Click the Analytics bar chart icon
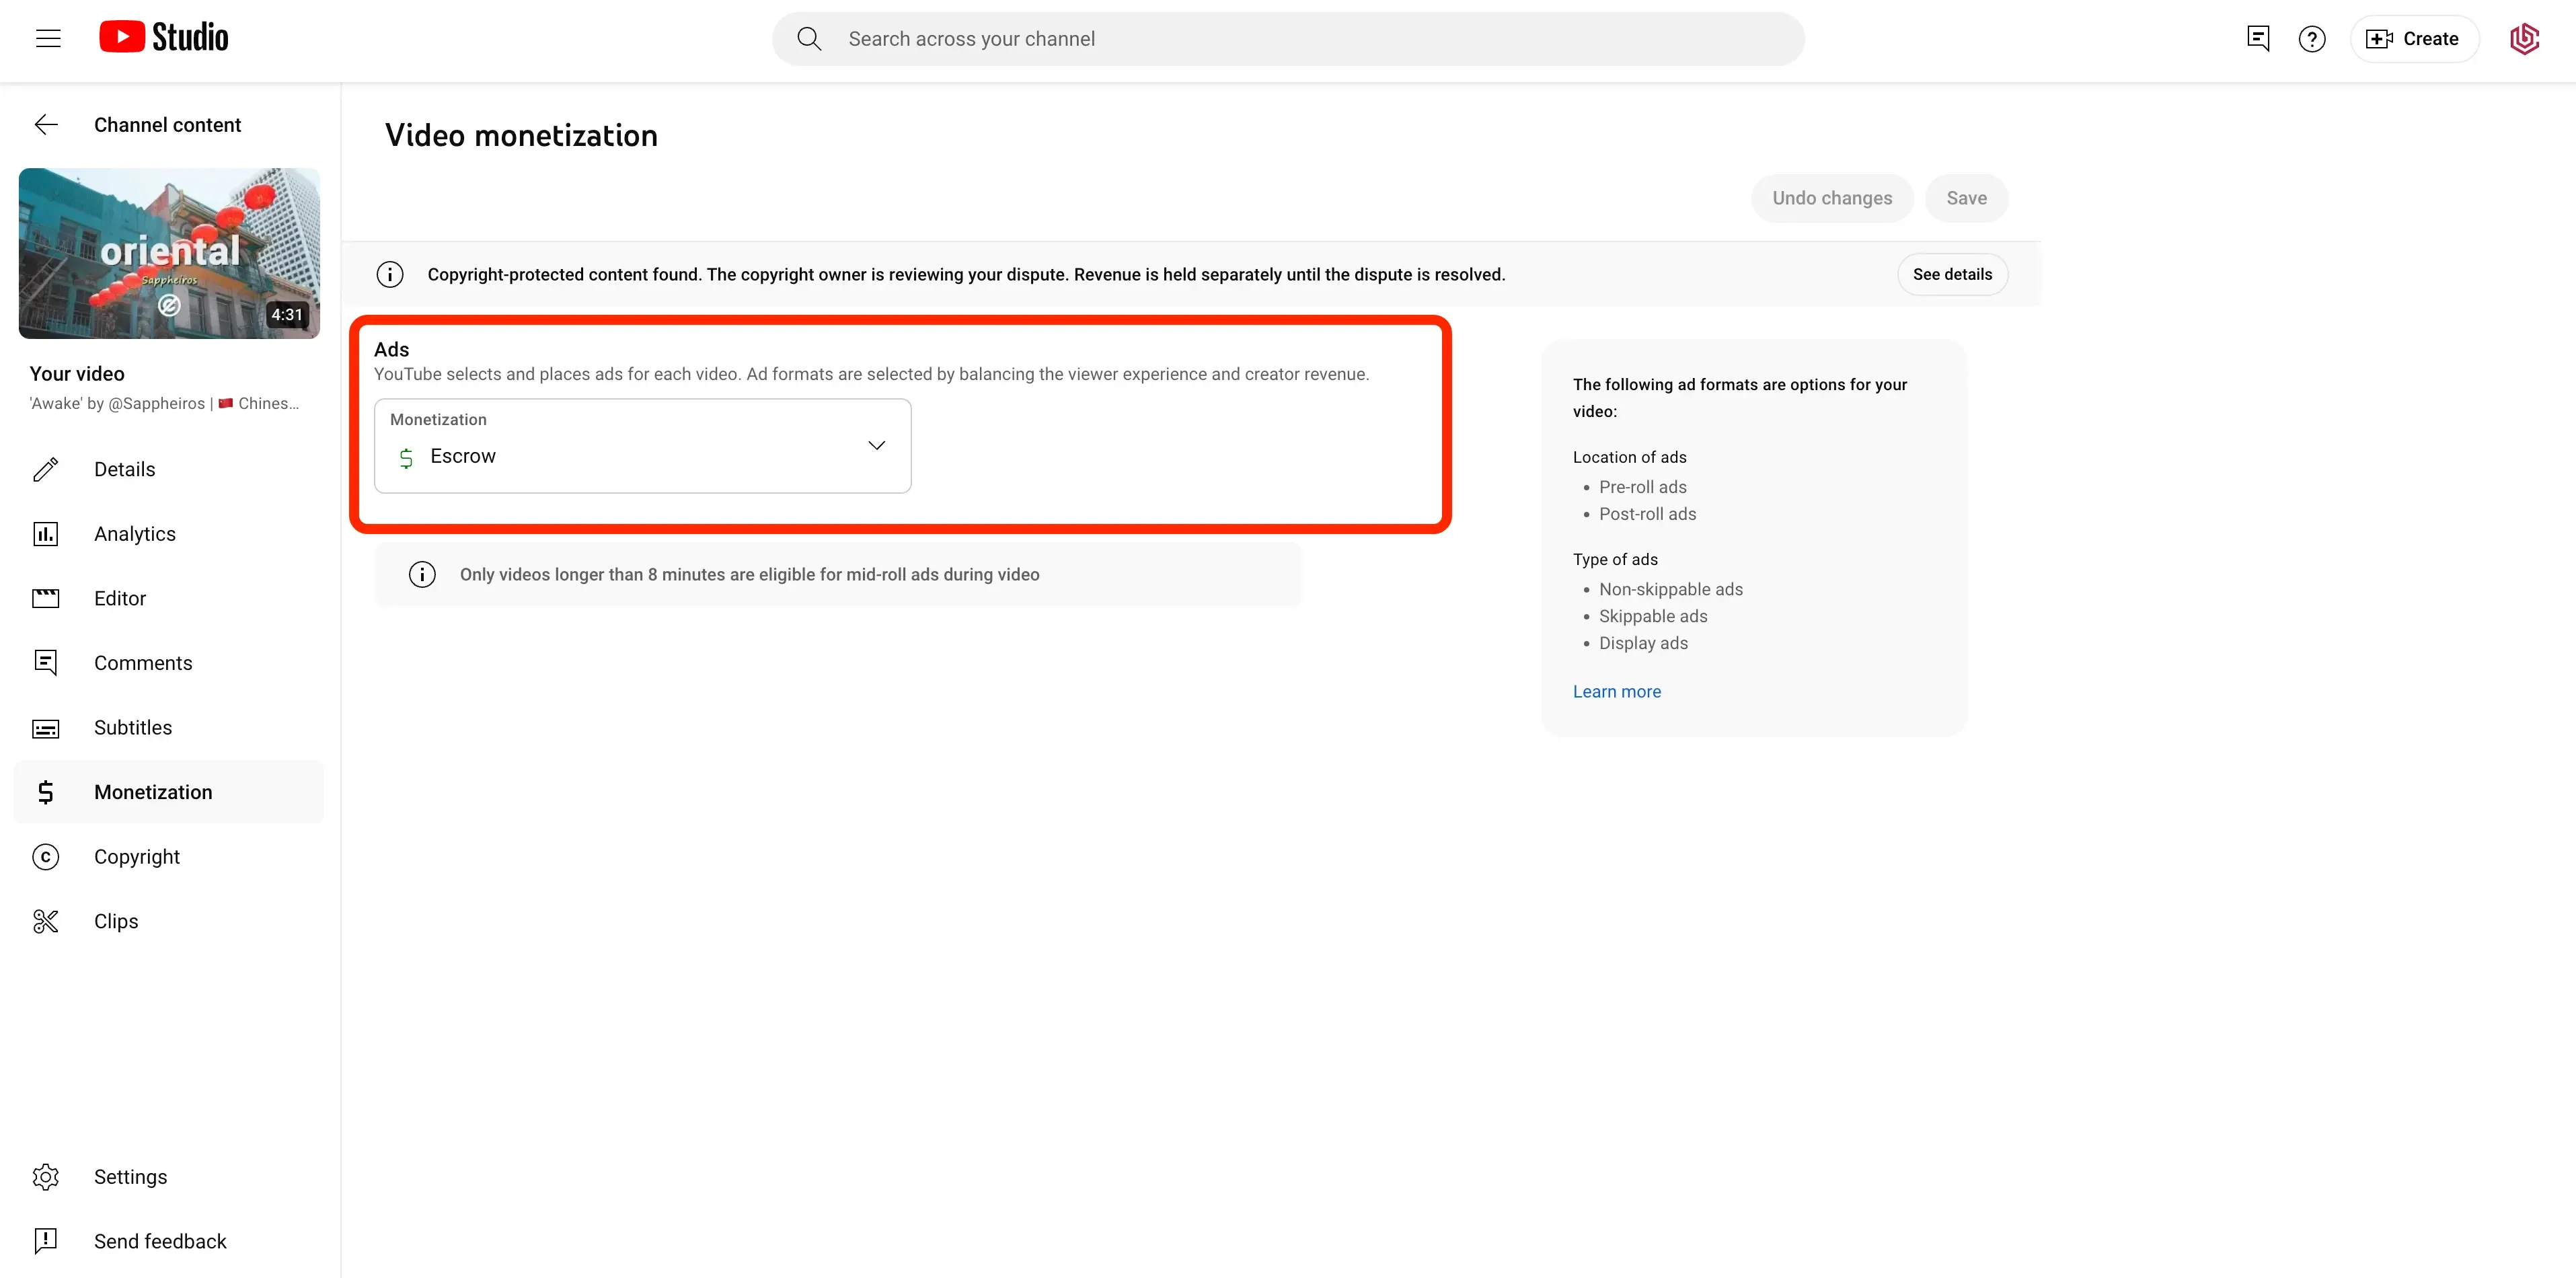 pos(46,534)
